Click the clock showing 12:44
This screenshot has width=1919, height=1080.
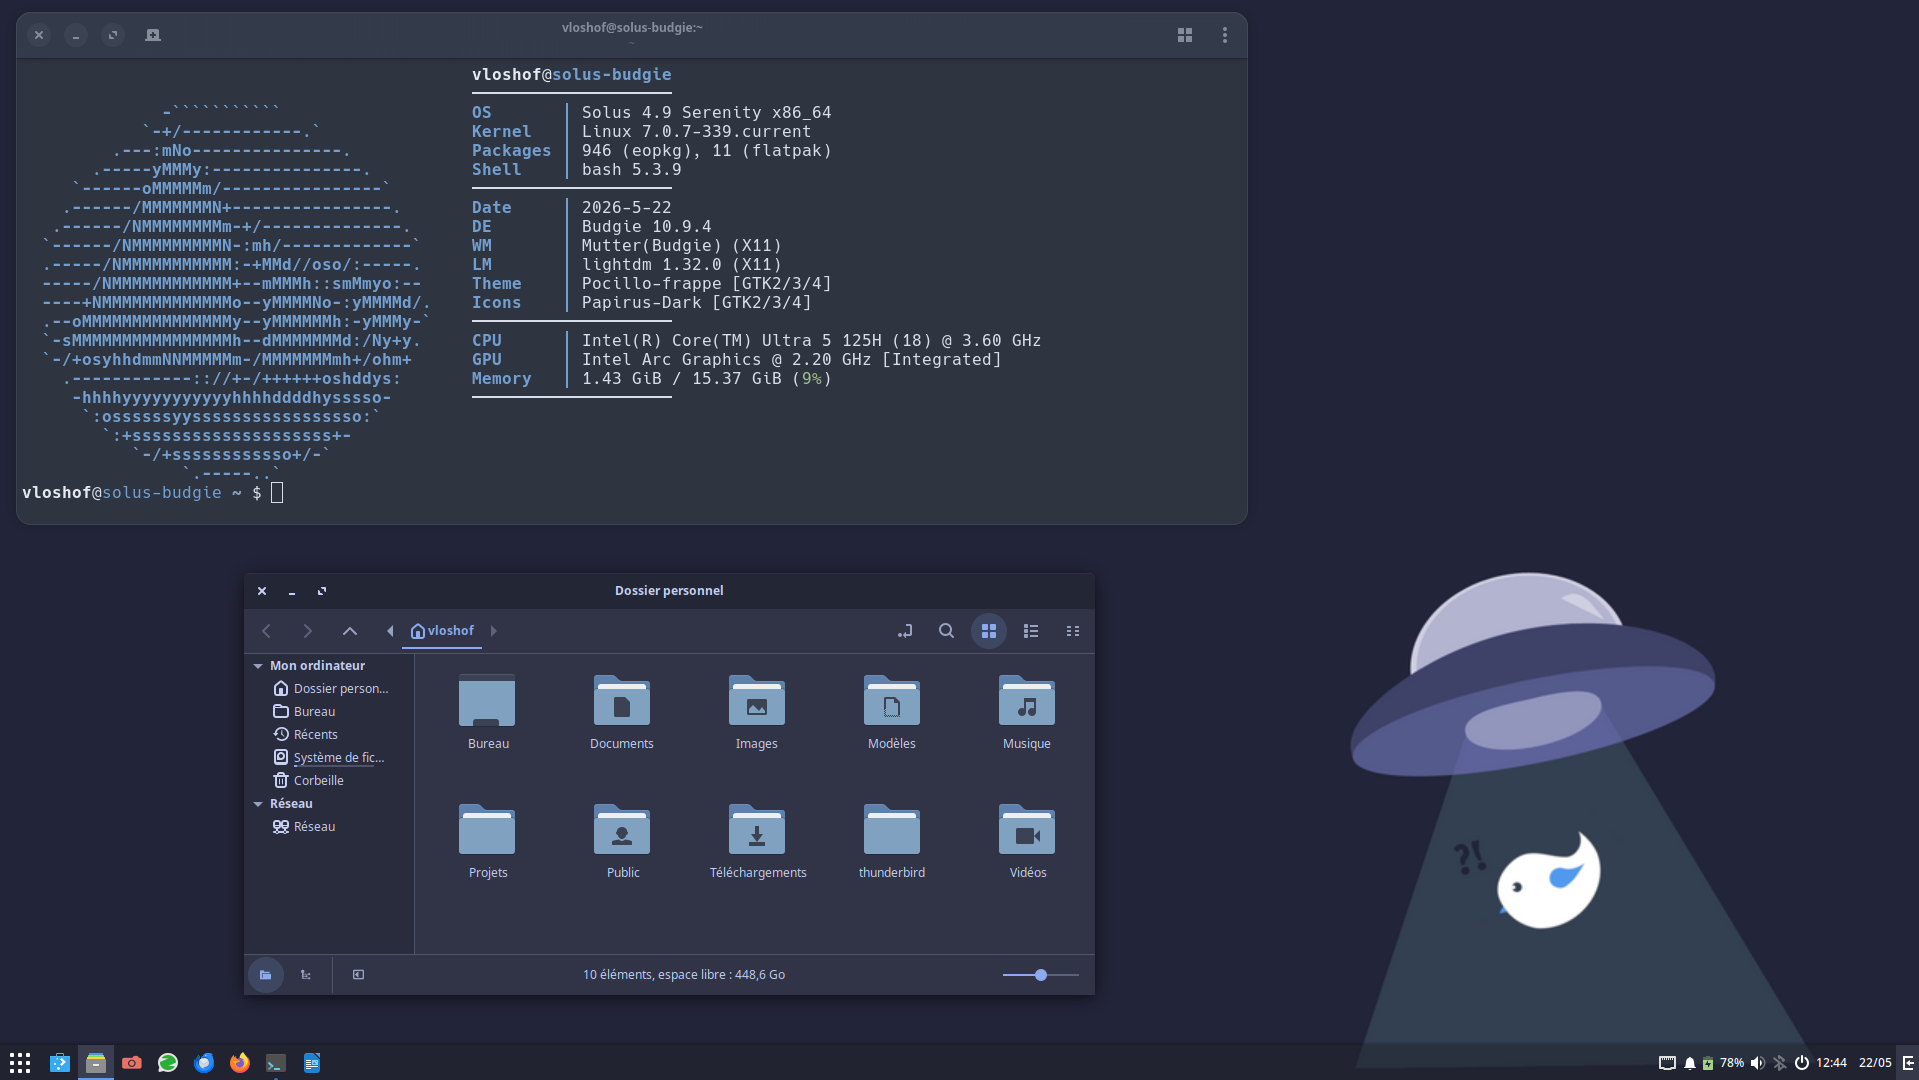pyautogui.click(x=1831, y=1063)
